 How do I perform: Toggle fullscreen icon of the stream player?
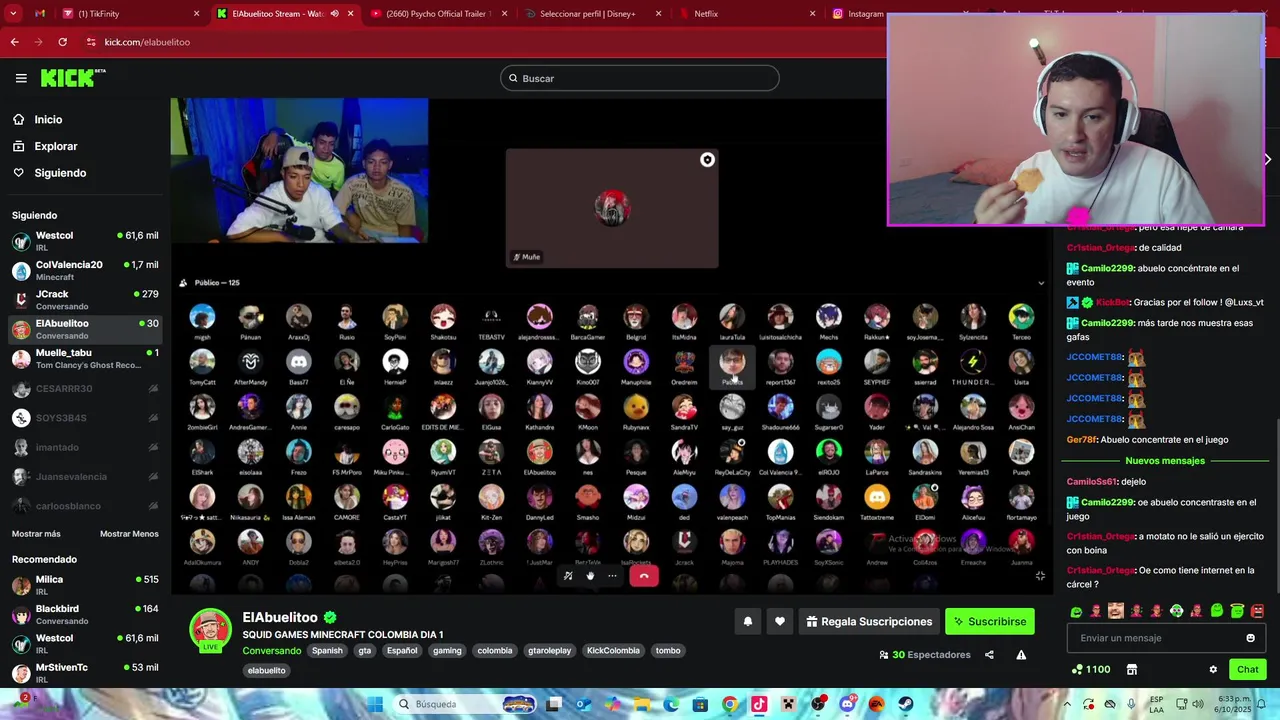pos(1040,575)
